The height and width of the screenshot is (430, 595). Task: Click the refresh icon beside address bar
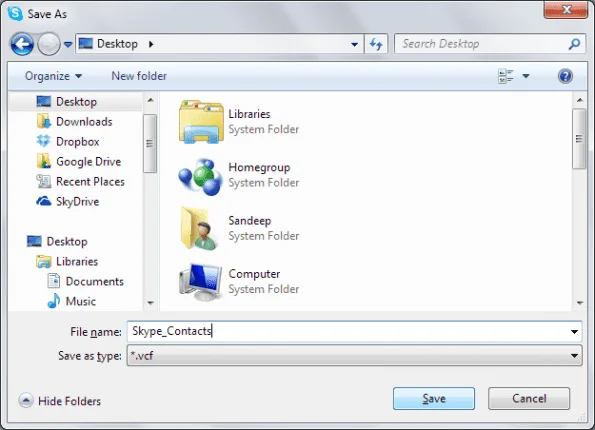click(376, 44)
